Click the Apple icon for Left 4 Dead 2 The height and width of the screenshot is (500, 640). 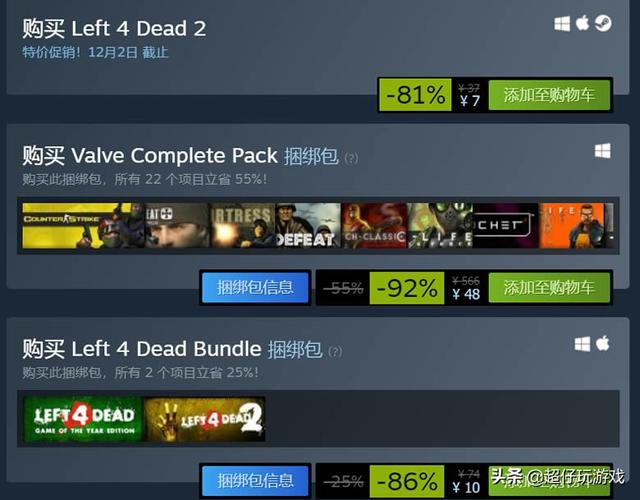tap(582, 23)
